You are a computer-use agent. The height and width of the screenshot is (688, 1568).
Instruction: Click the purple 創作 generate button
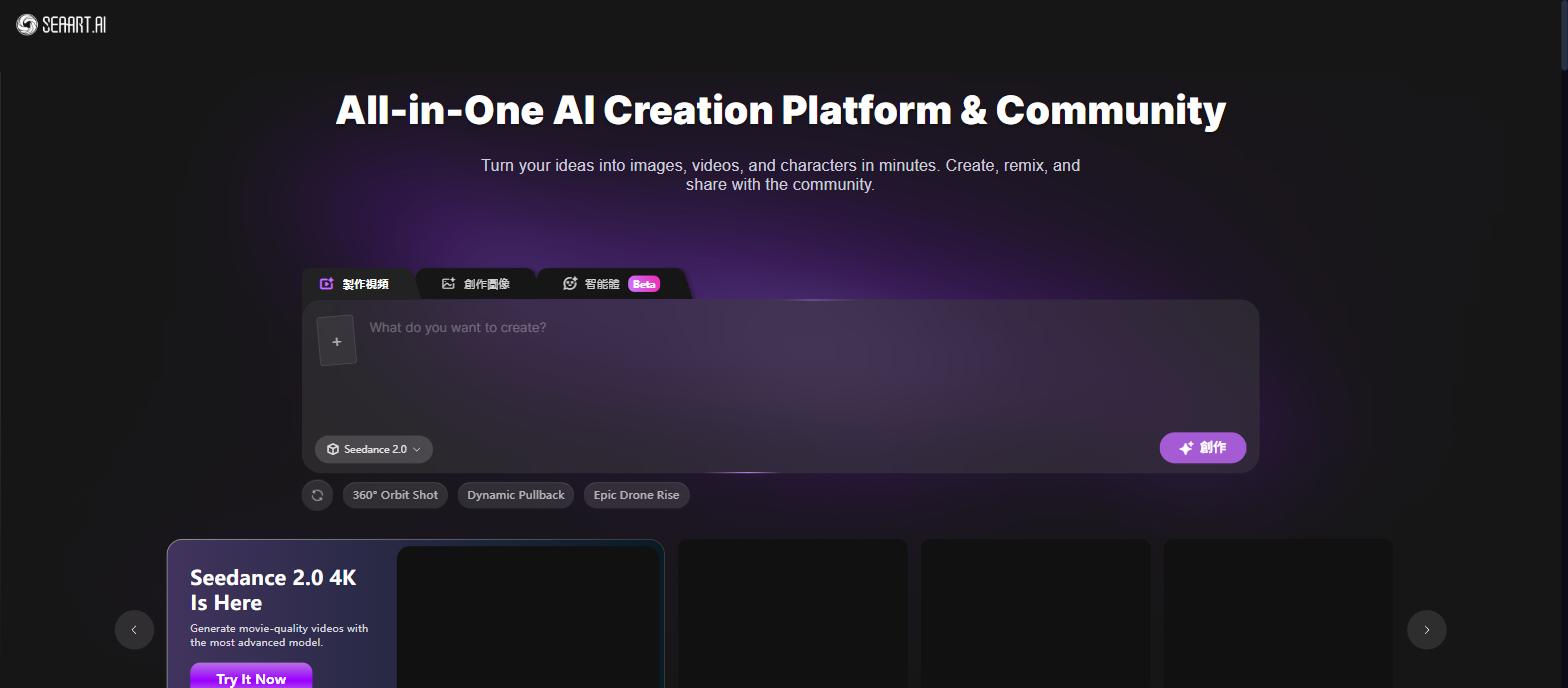(x=1203, y=448)
